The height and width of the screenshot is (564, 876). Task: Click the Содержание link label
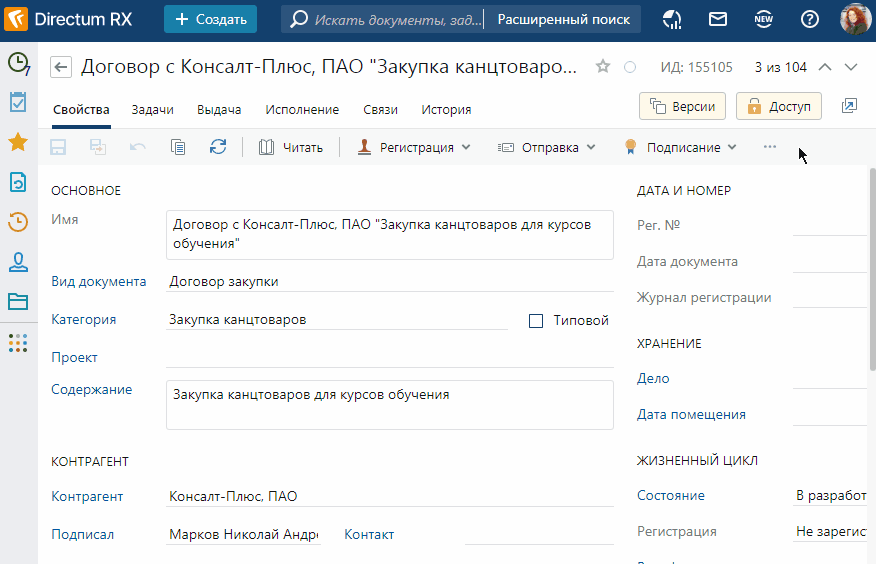tap(92, 389)
